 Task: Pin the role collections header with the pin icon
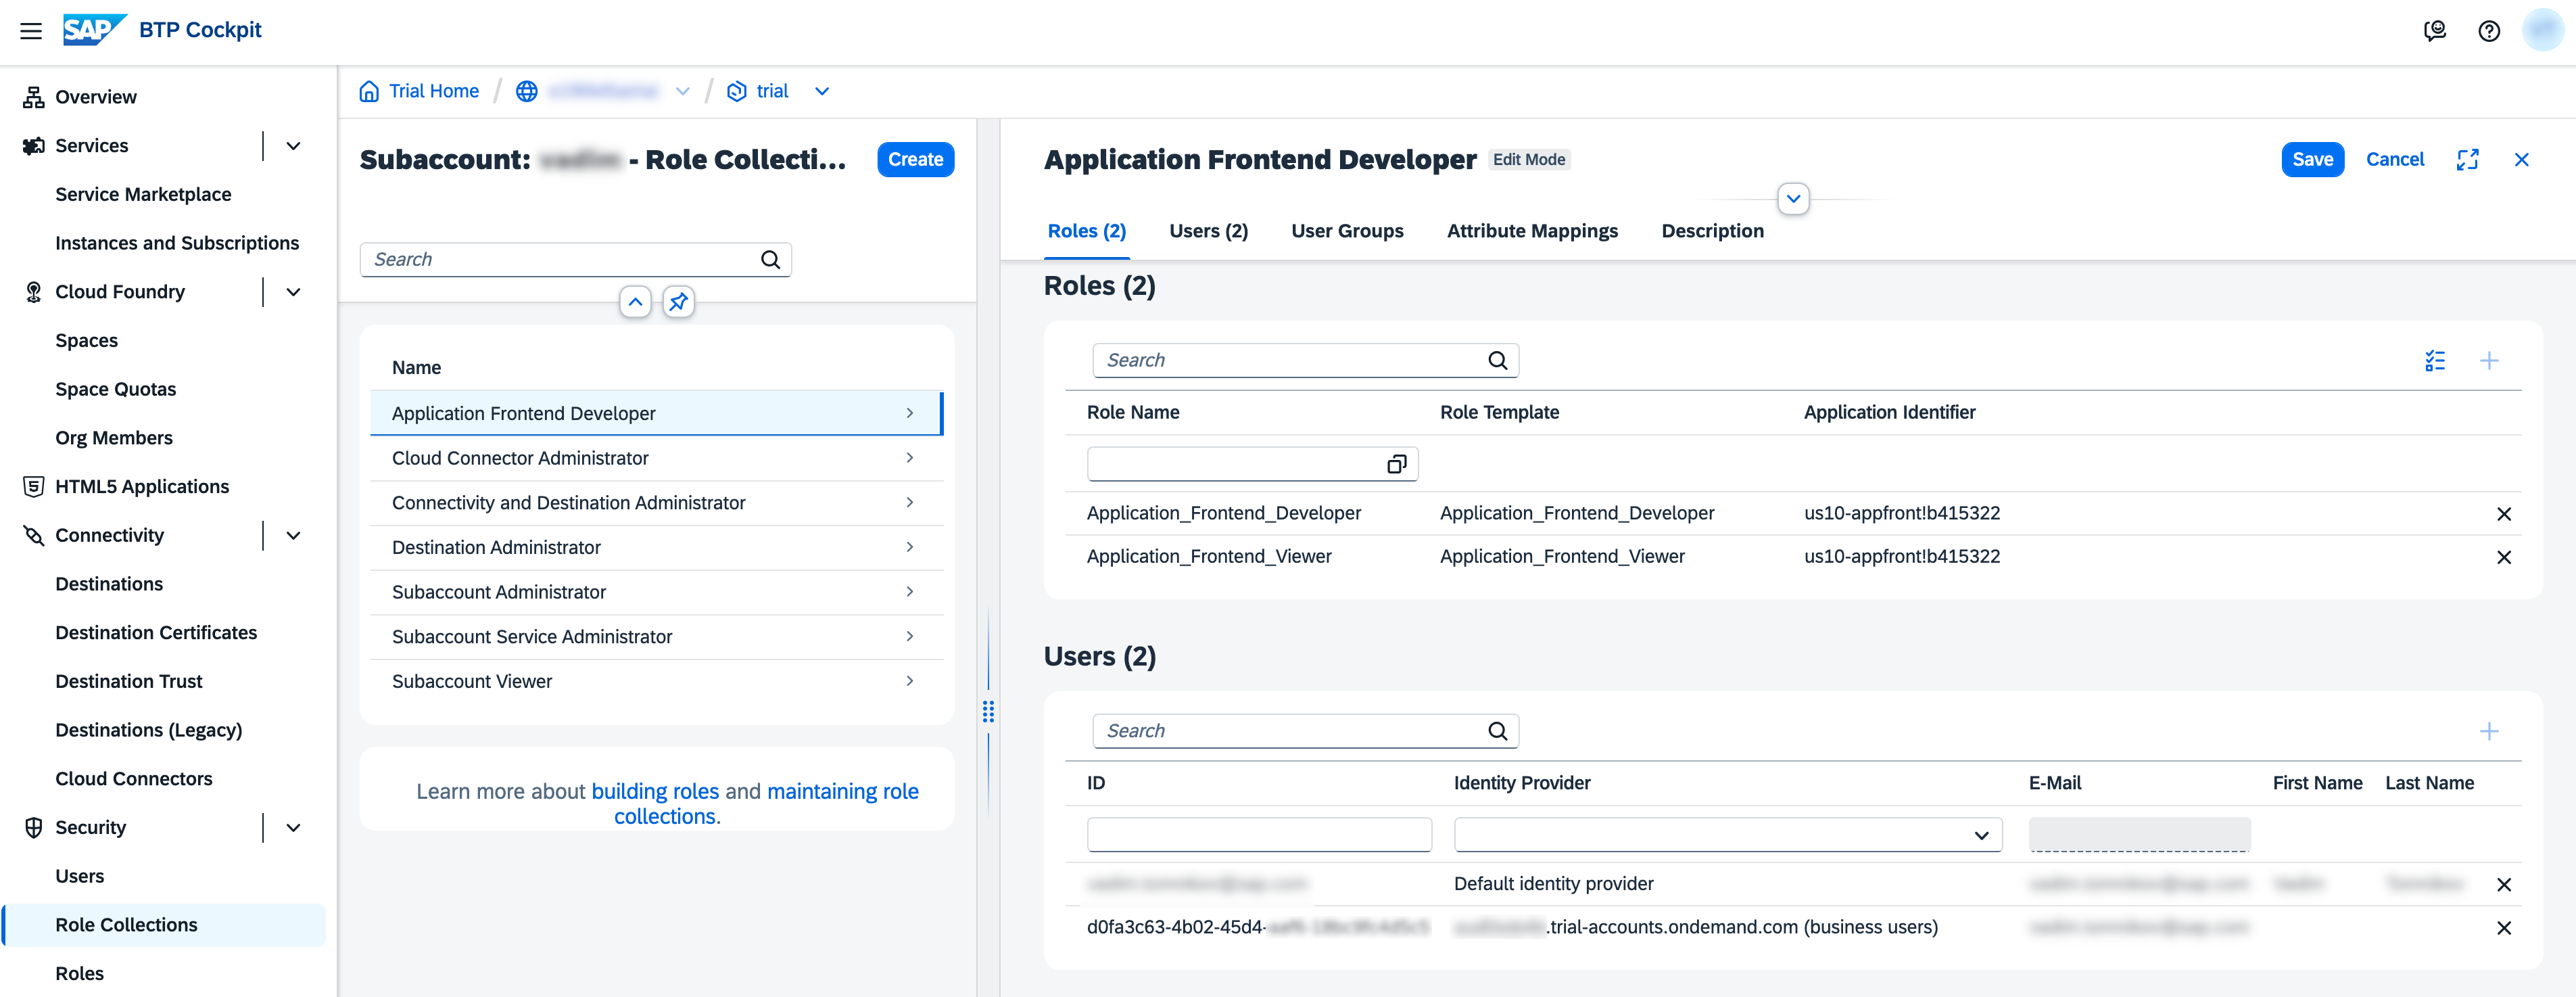[678, 302]
